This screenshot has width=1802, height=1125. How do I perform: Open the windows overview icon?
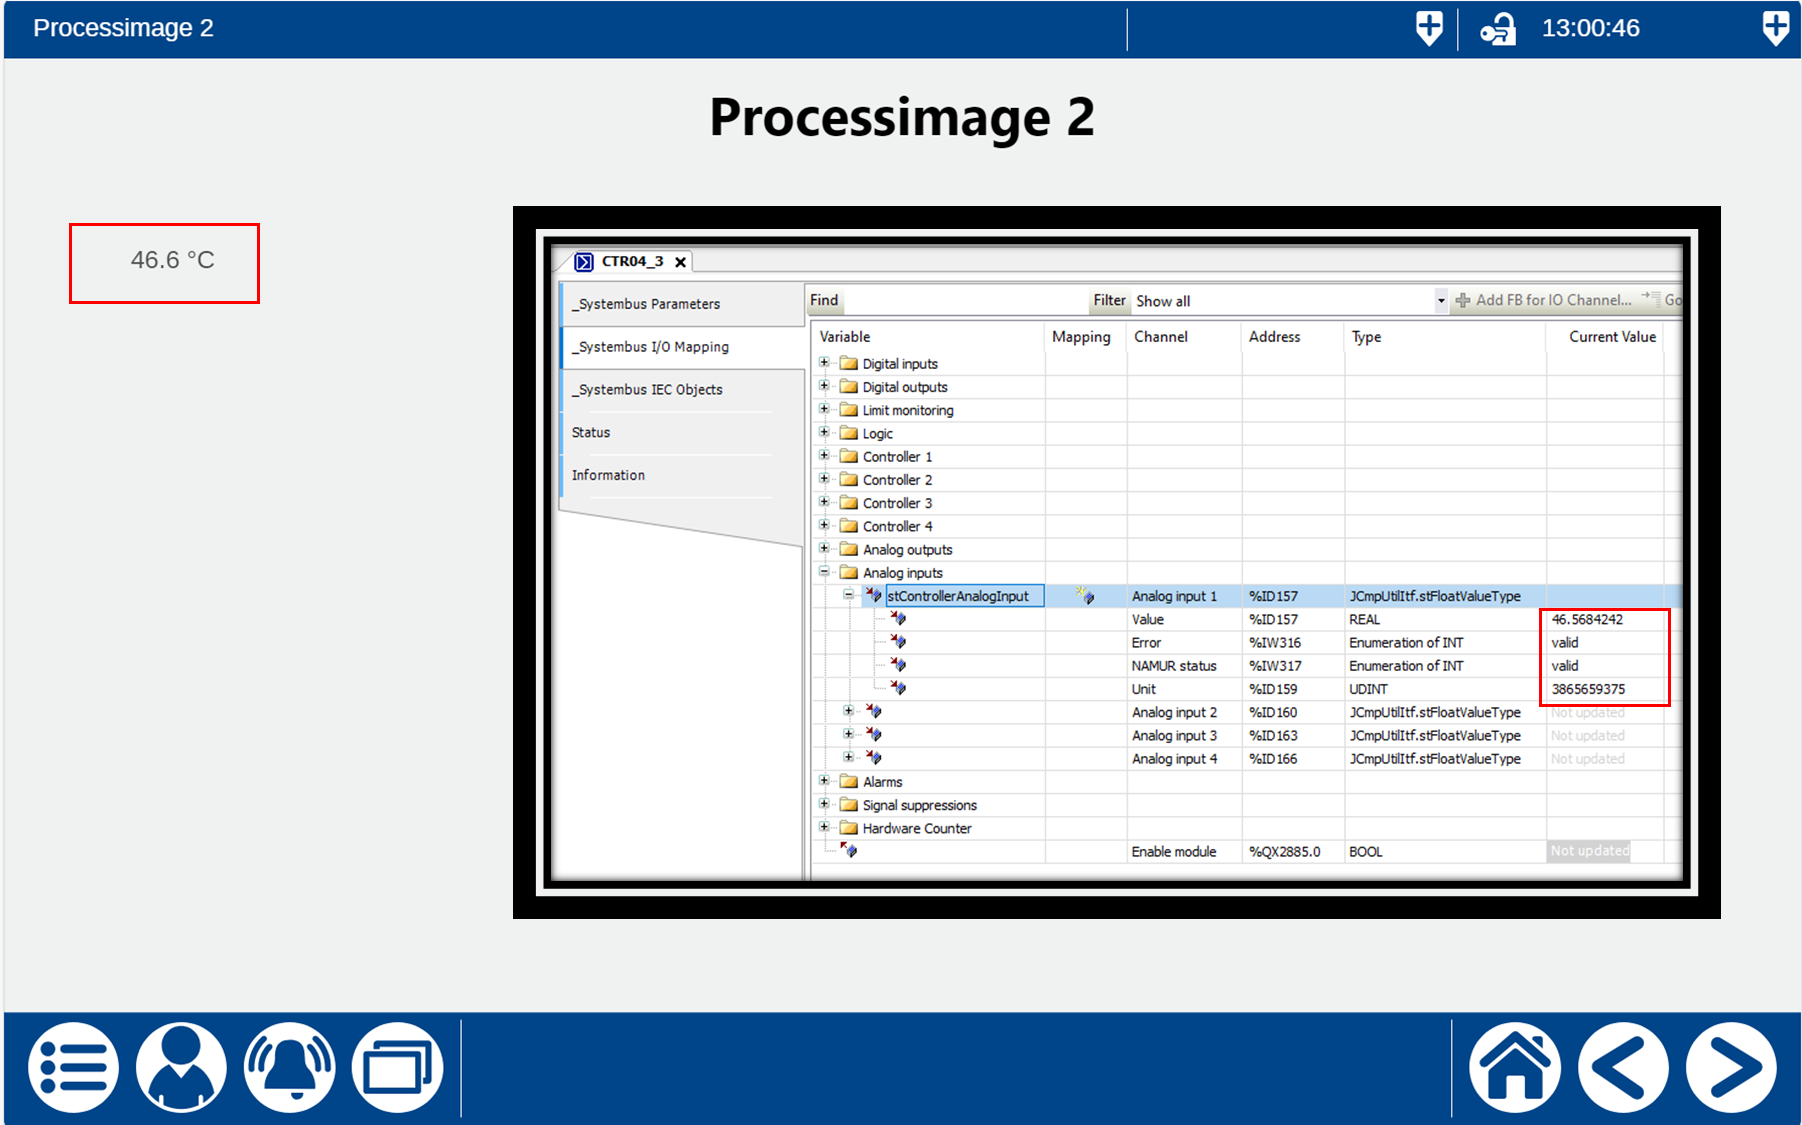coord(397,1067)
